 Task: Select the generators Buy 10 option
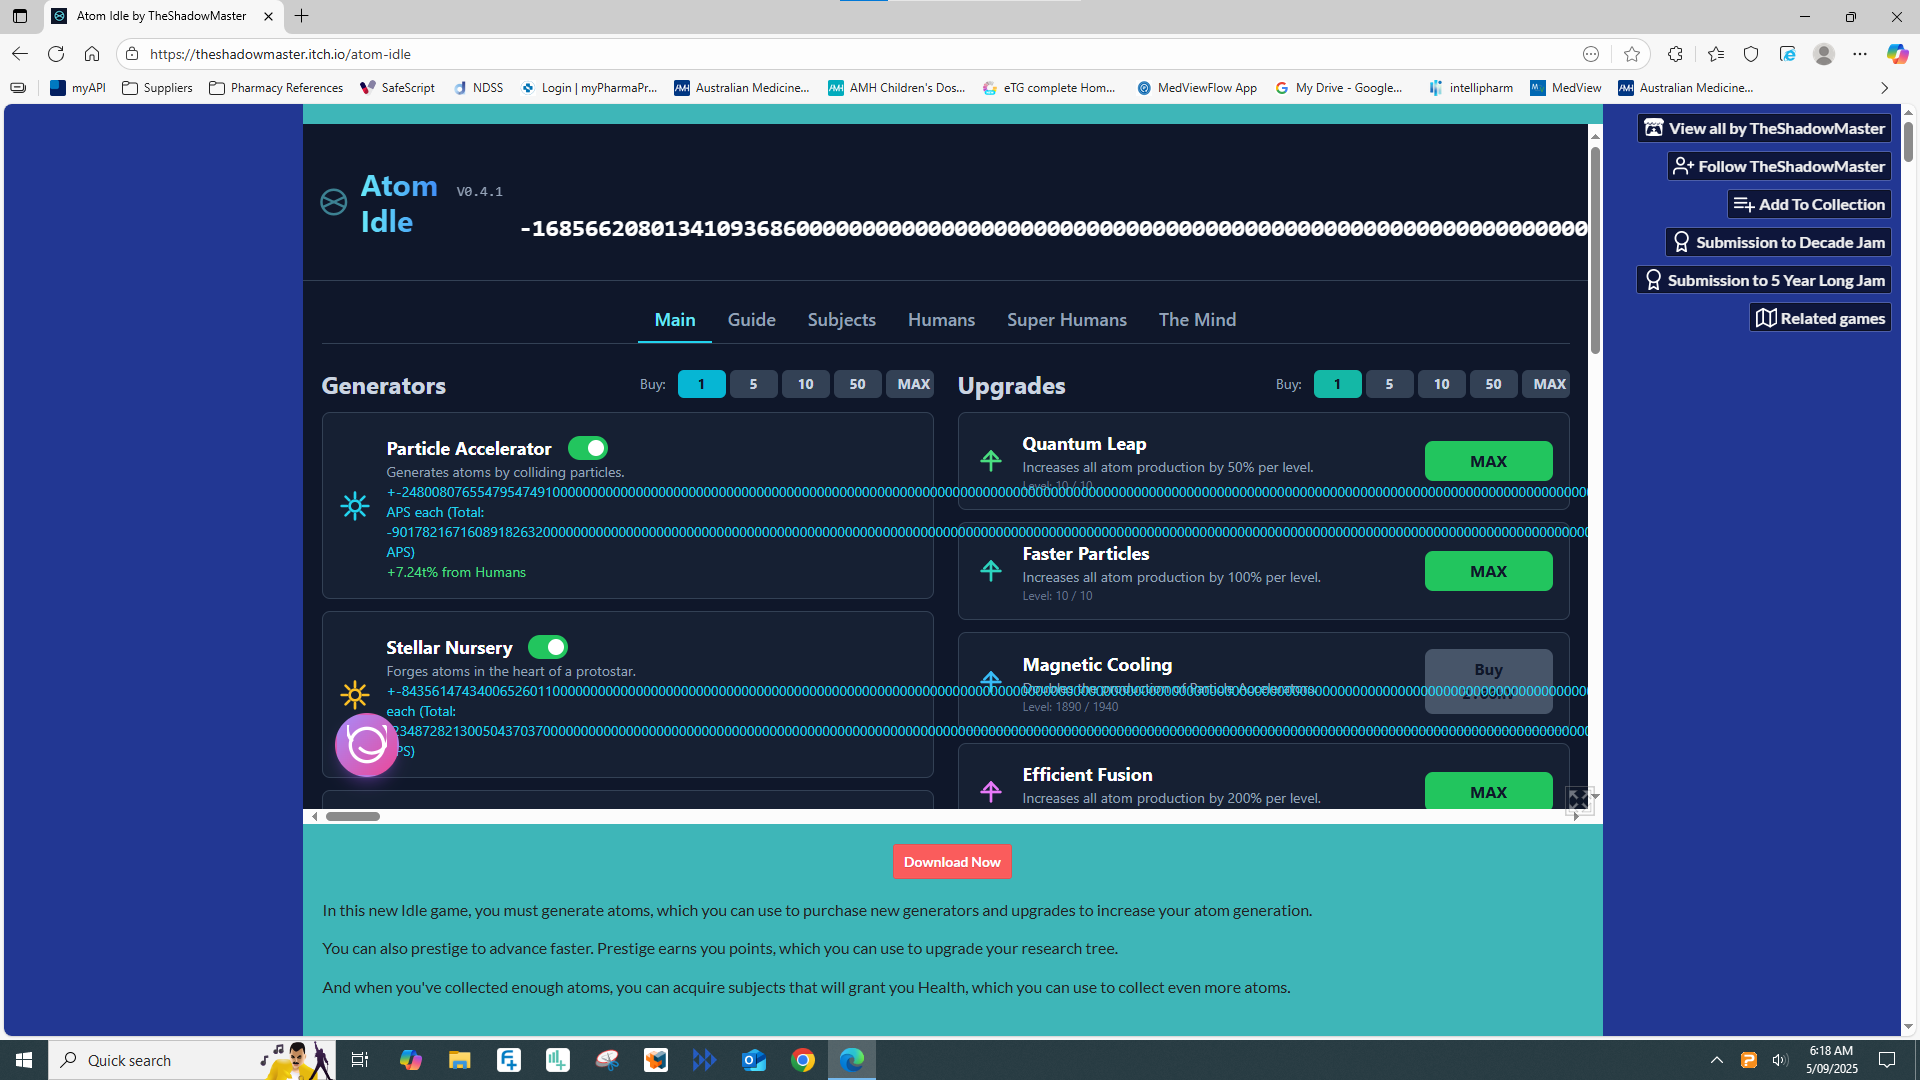pyautogui.click(x=805, y=384)
